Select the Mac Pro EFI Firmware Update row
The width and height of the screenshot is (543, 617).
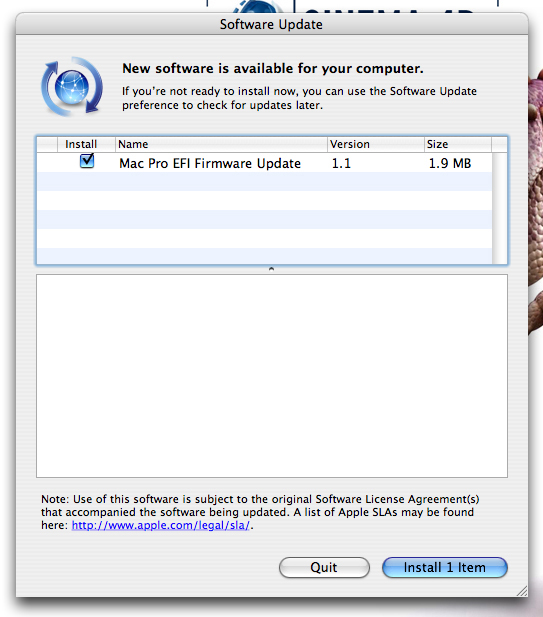coord(264,163)
